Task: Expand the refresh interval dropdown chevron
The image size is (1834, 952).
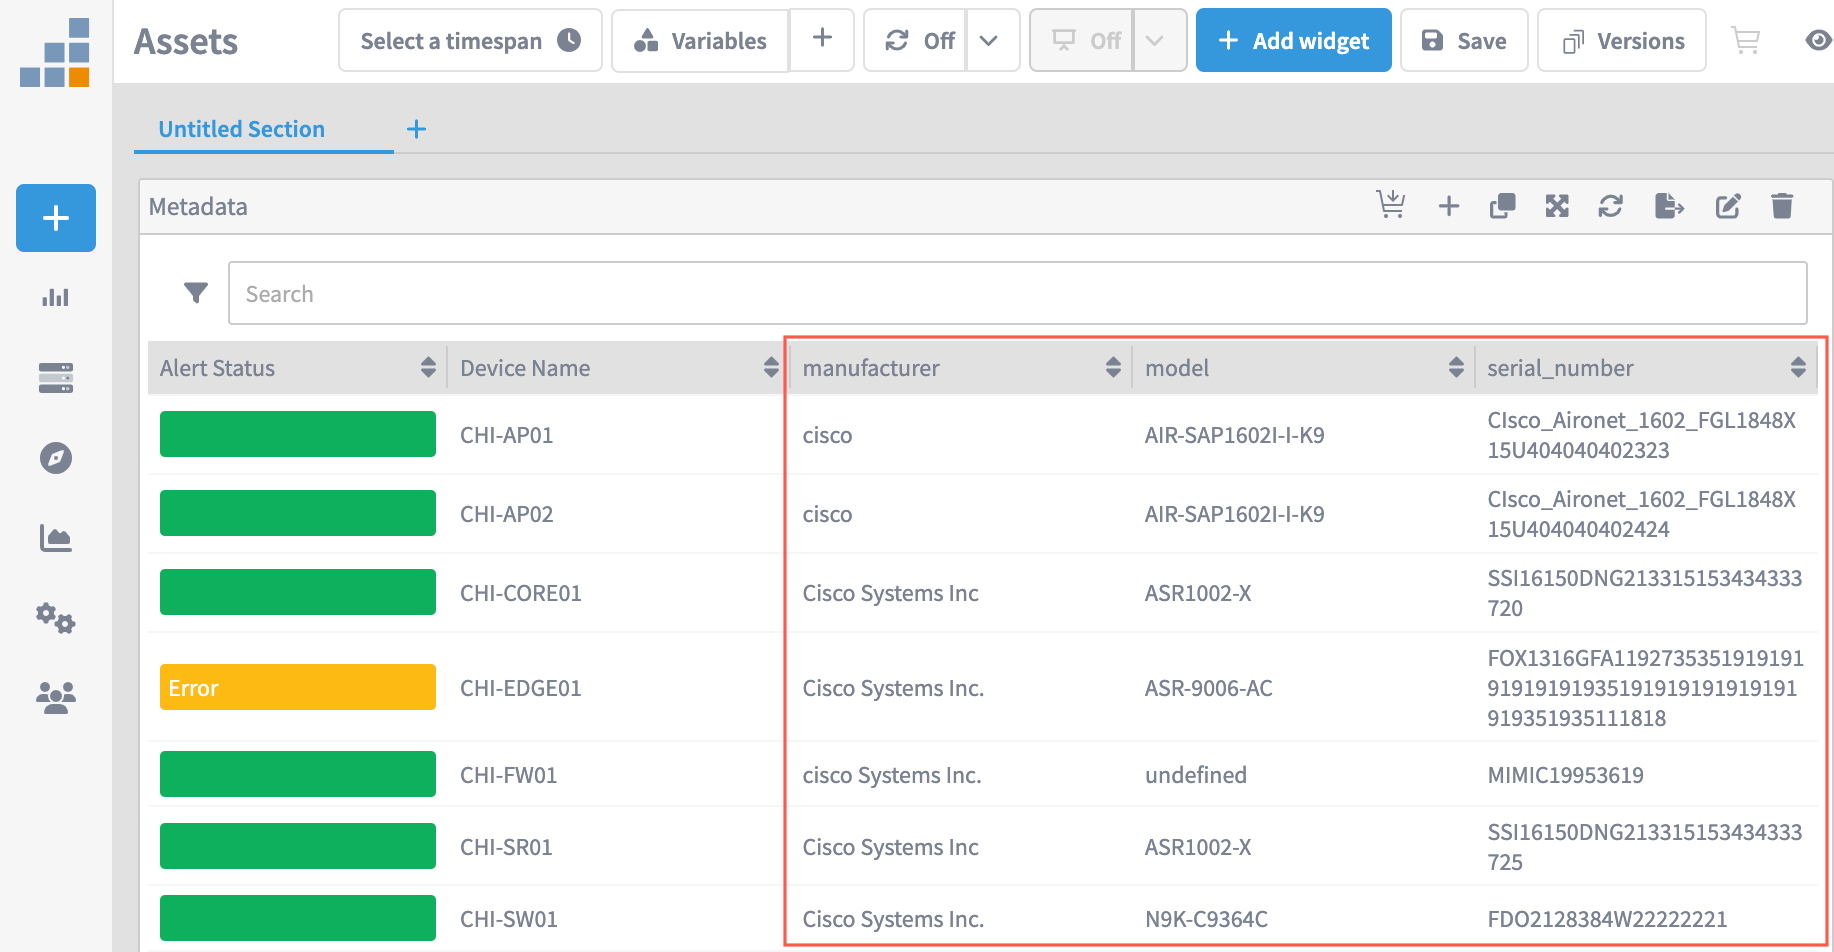Action: point(990,40)
